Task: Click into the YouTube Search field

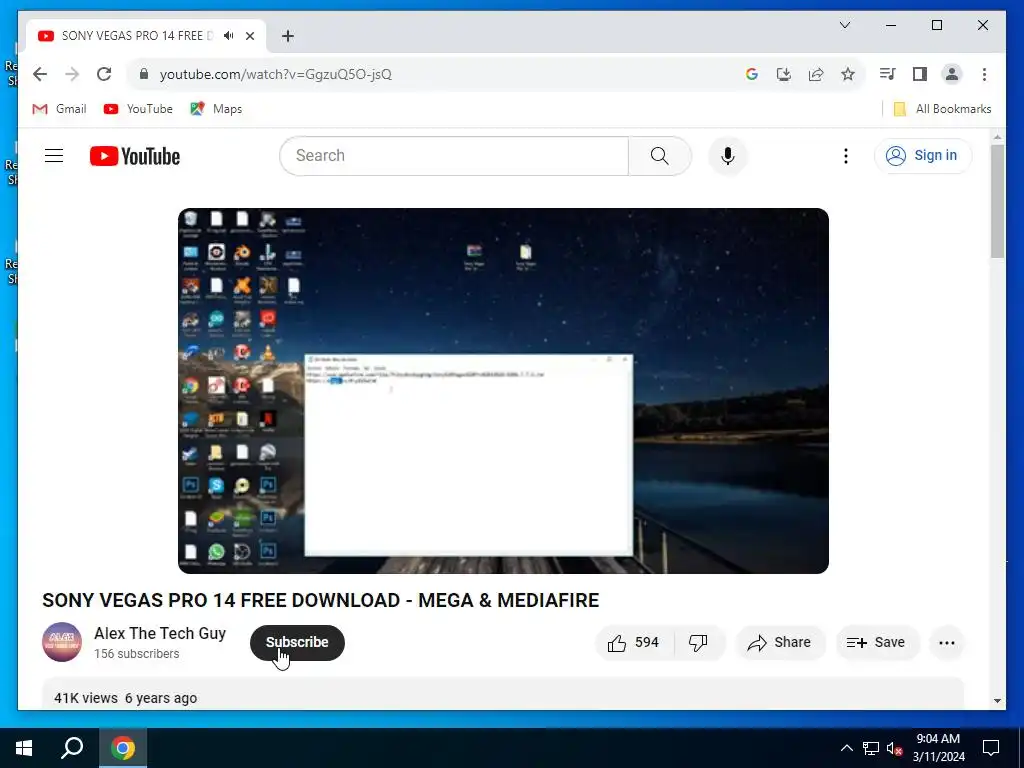Action: click(x=454, y=155)
